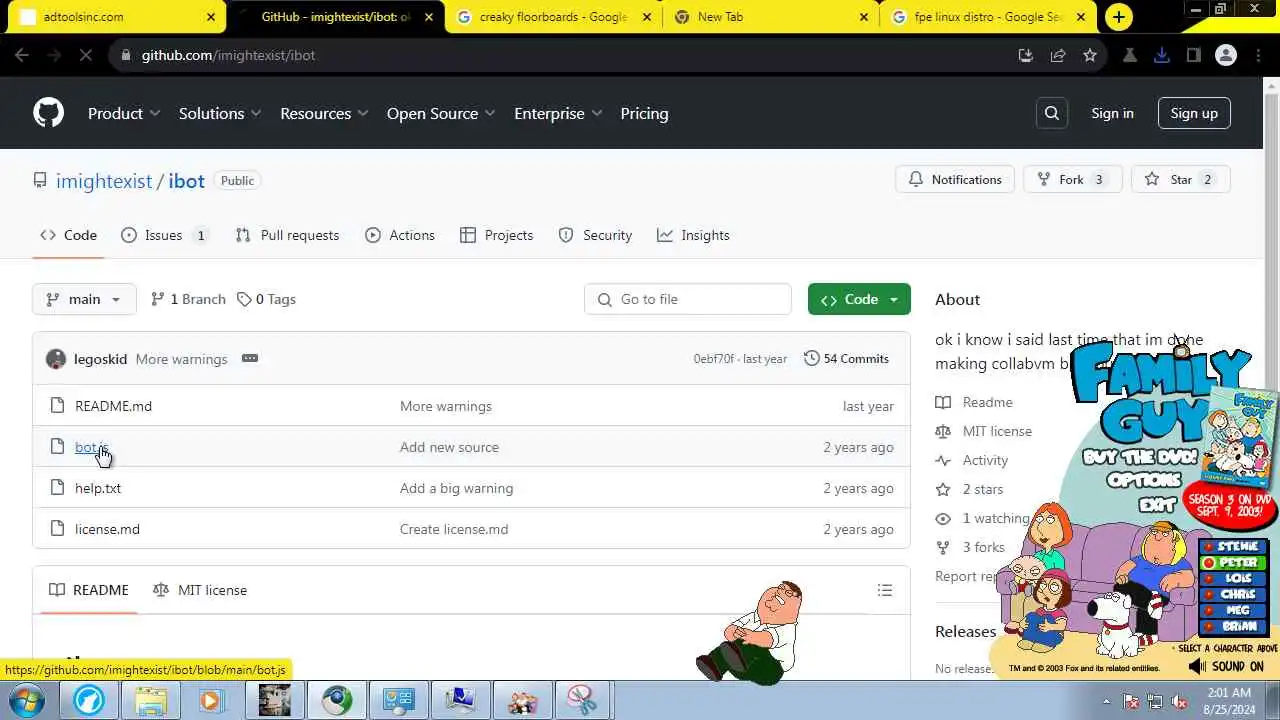Open Chrome downloads icon
The image size is (1280, 720).
[1162, 55]
